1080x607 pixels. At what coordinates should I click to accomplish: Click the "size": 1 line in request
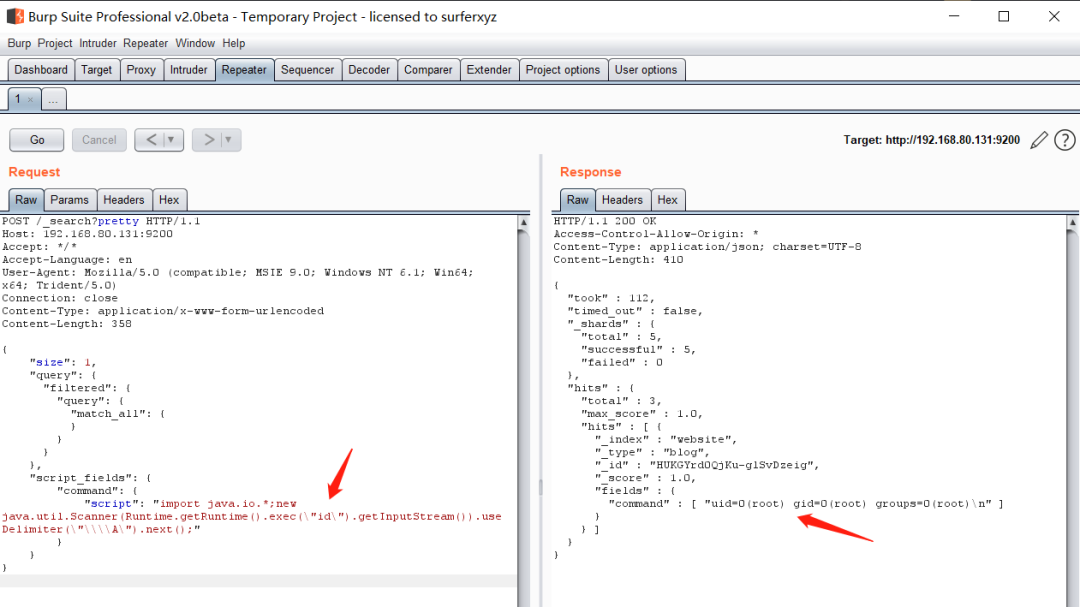(63, 362)
